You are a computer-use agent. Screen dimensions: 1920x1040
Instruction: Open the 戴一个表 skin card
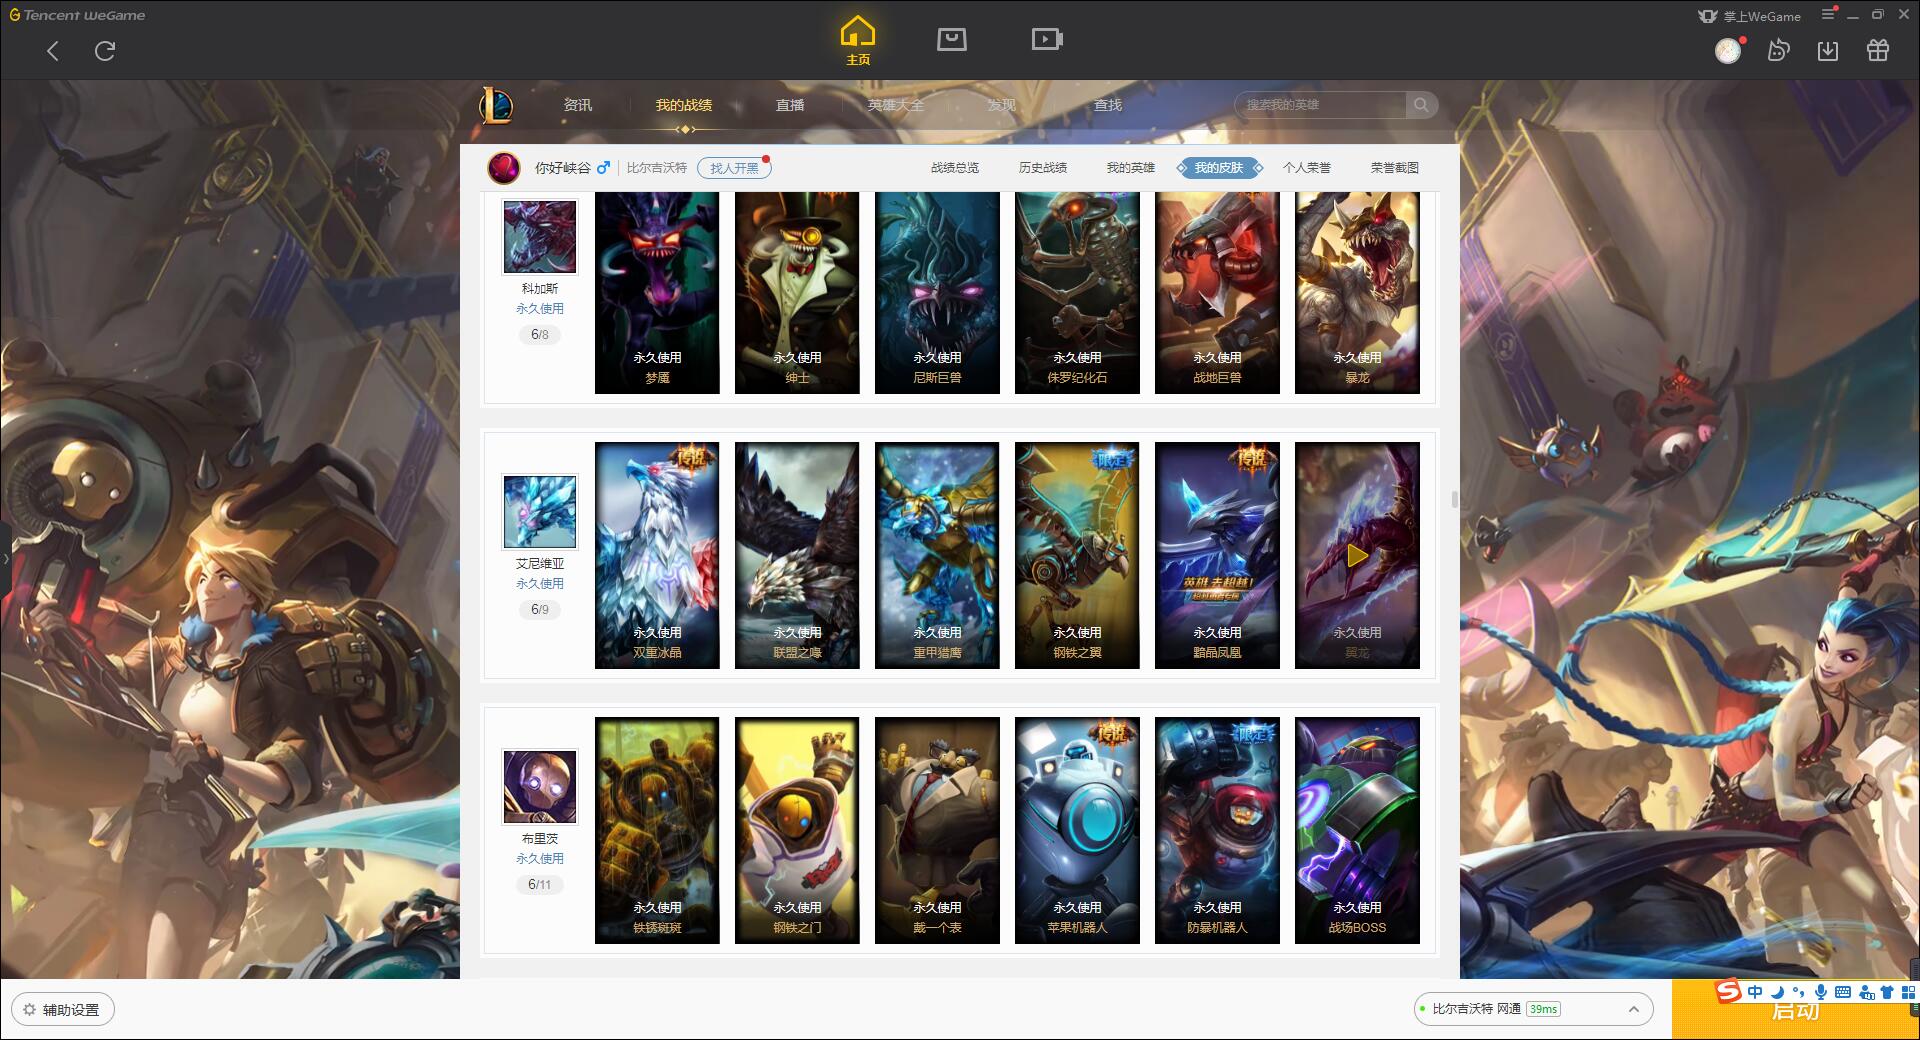coord(937,830)
